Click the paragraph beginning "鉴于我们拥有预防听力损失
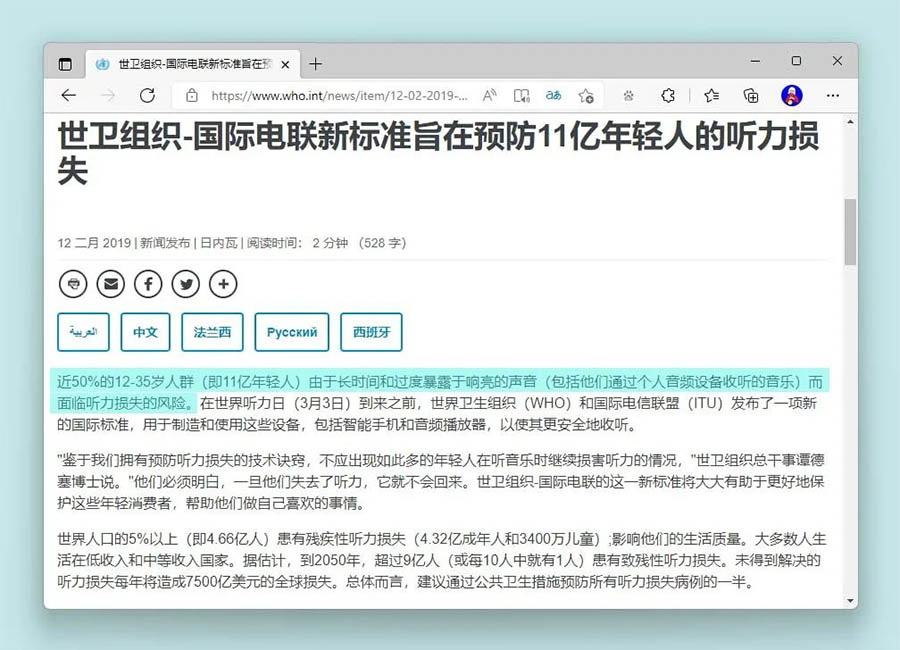Screen dimensions: 900x650 [x=440, y=482]
